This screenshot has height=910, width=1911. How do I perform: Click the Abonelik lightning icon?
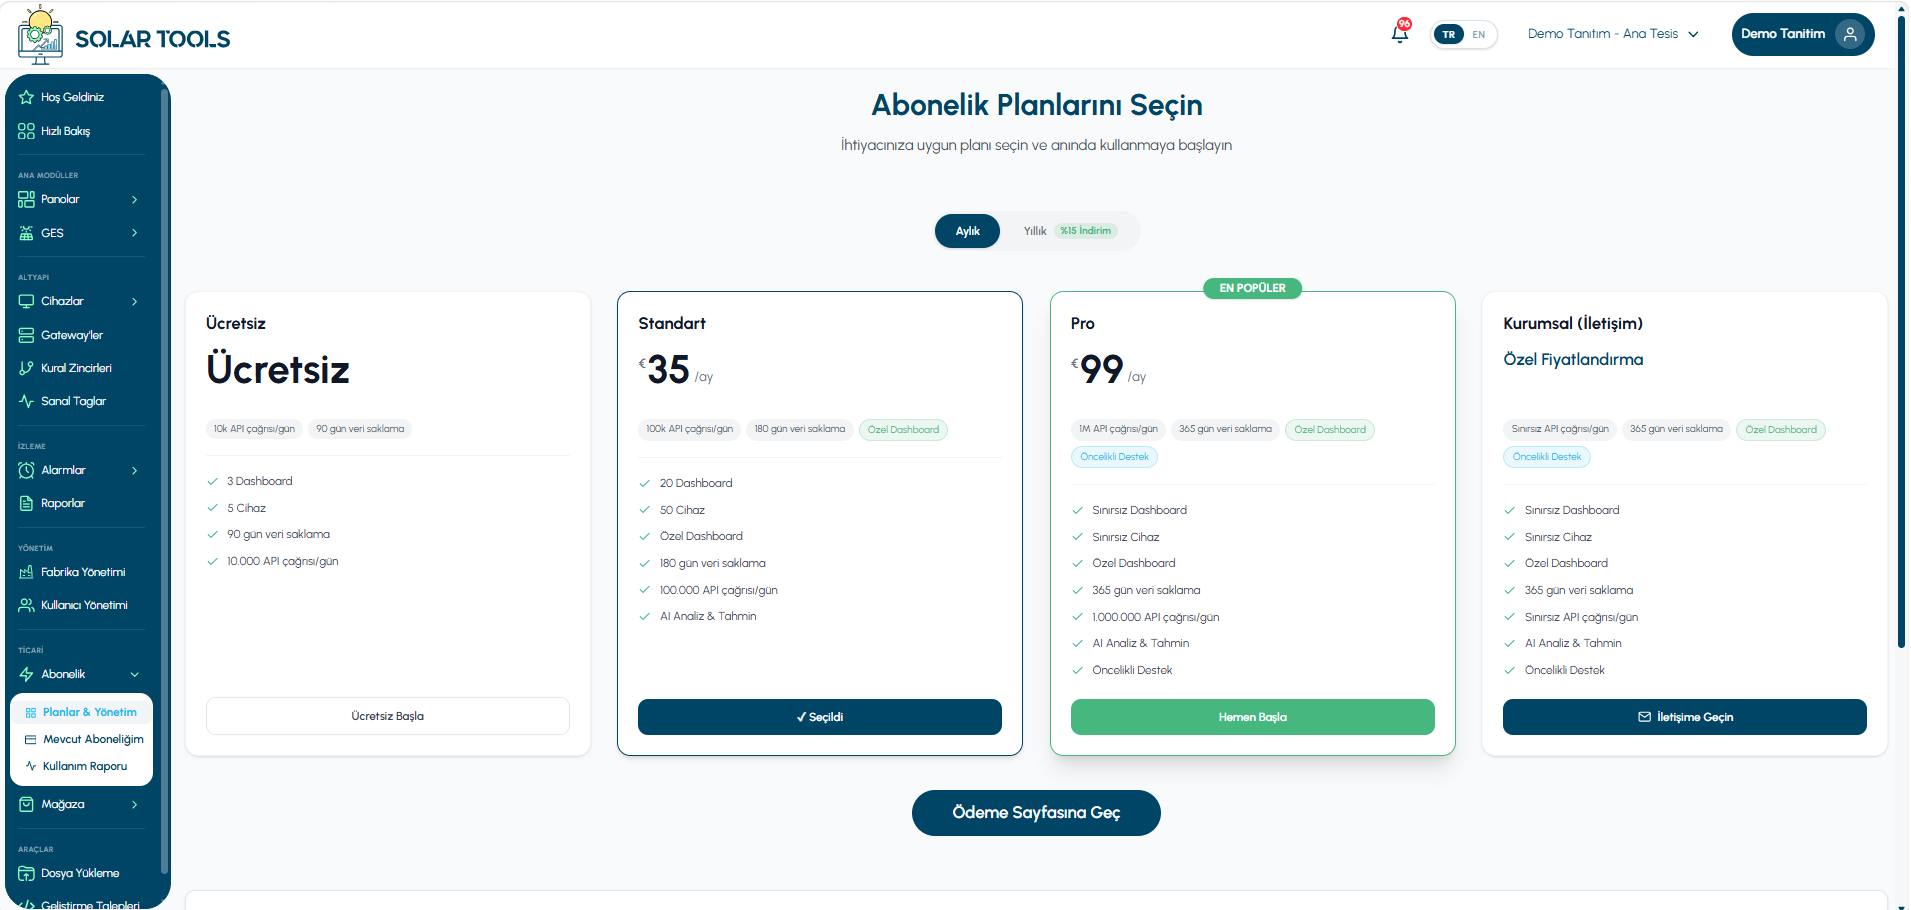26,674
